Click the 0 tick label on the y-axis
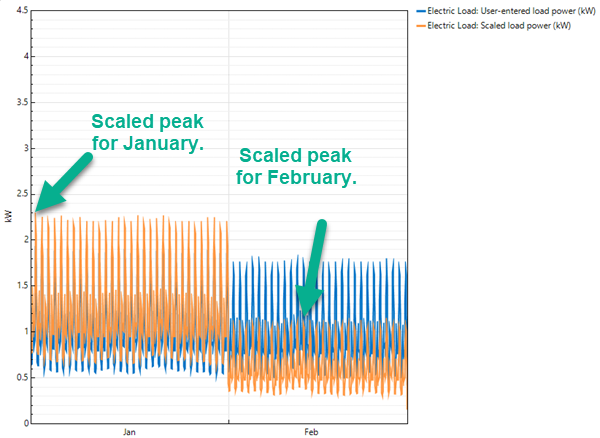 [x=25, y=423]
